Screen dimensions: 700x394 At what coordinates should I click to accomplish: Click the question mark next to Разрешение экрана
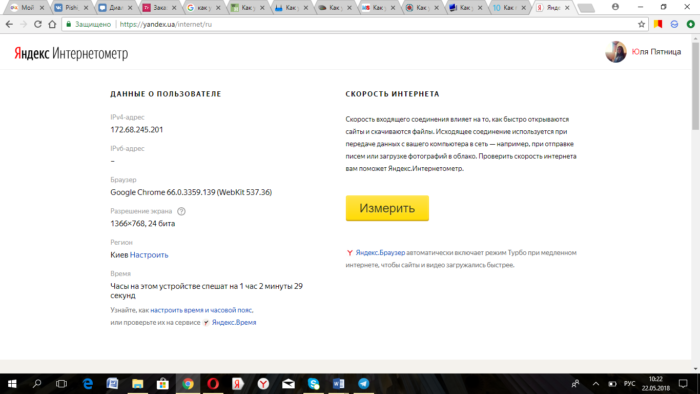[x=181, y=211]
